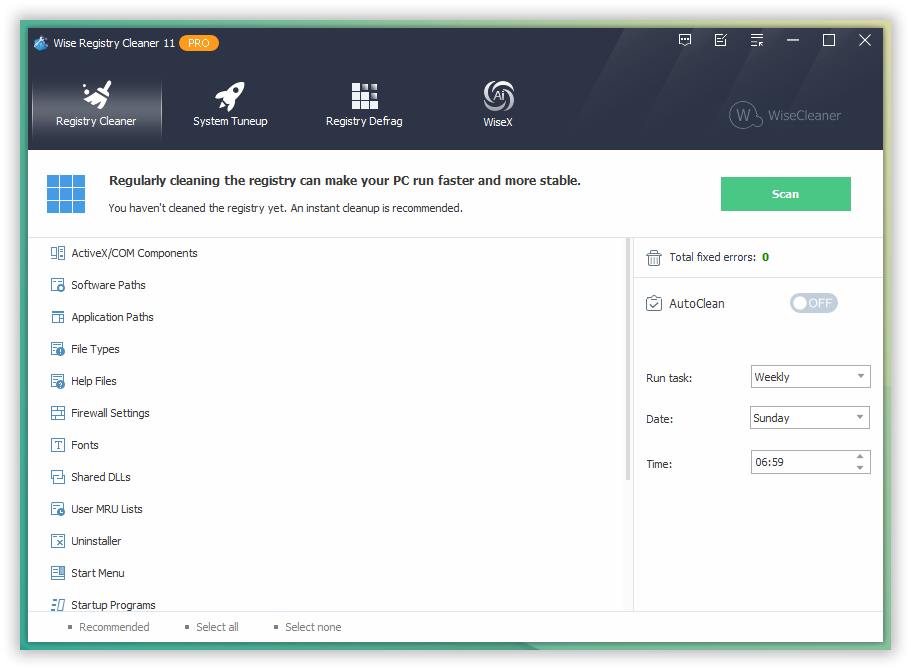Click the Uninstaller icon
The width and height of the screenshot is (911, 670).
click(58, 541)
